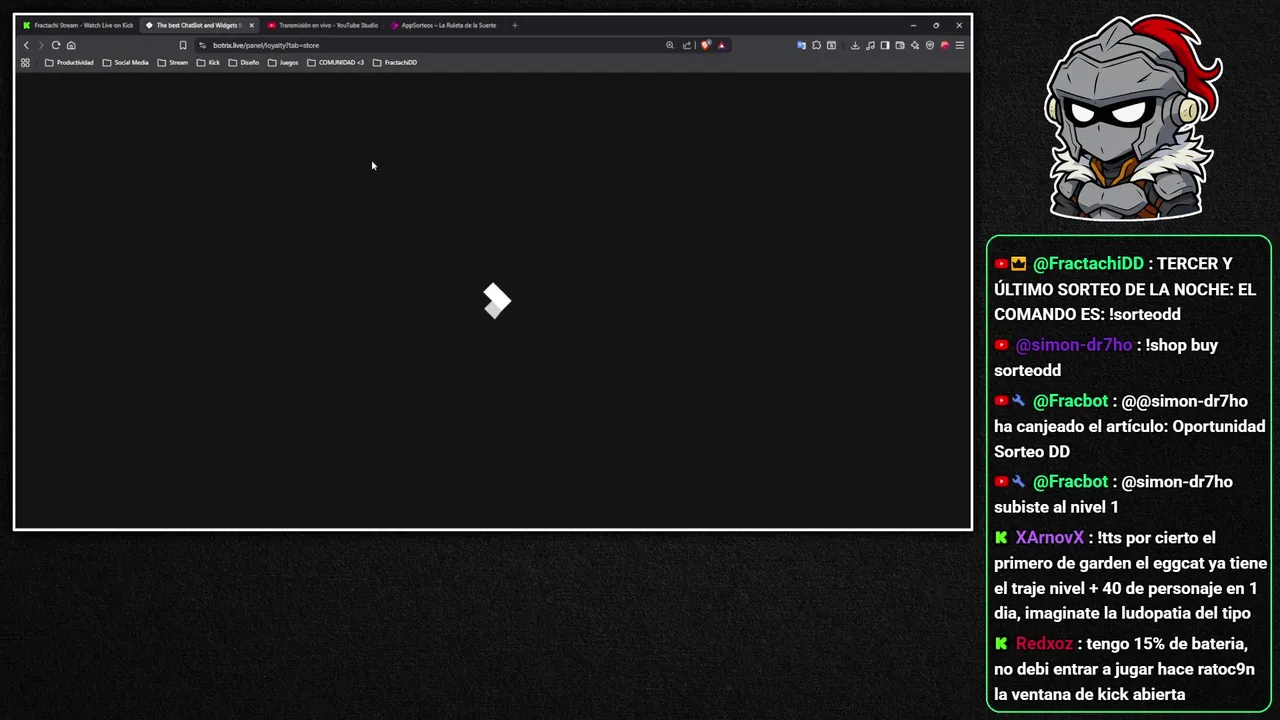1280x720 pixels.
Task: Open the Juegos bookmarks folder
Action: (283, 62)
